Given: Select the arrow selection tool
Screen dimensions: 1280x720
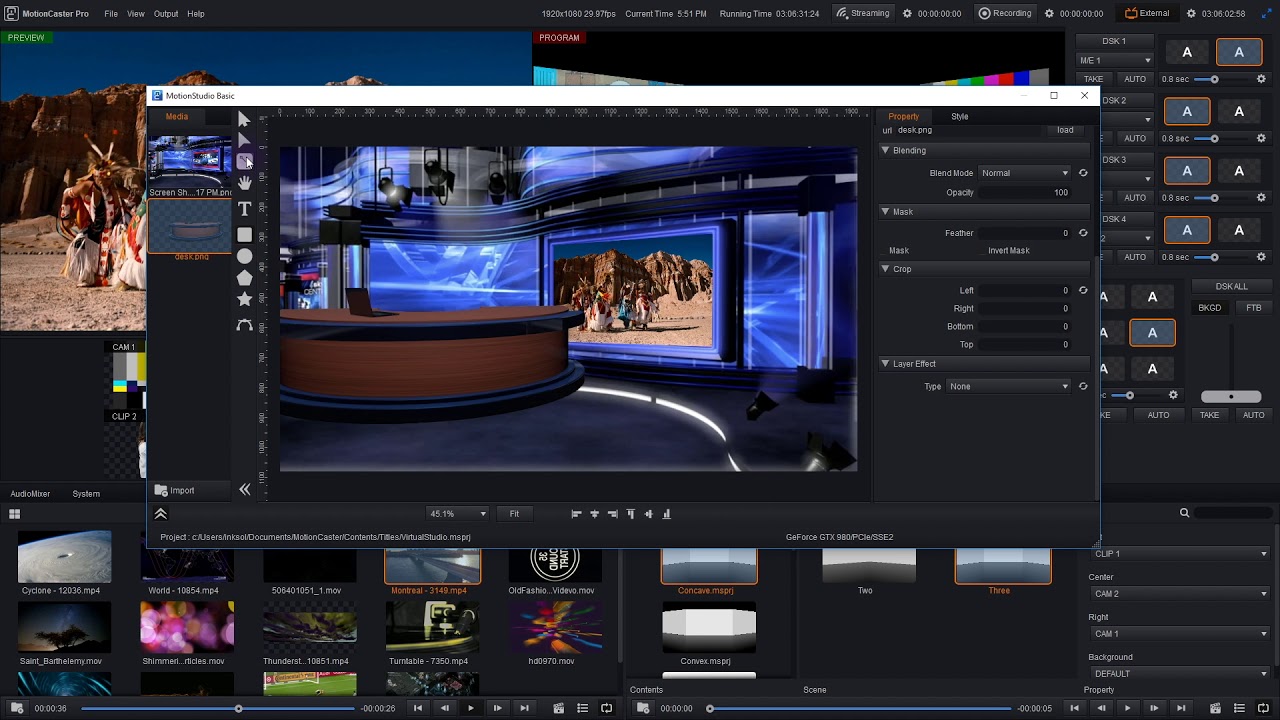Looking at the screenshot, I should (244, 118).
